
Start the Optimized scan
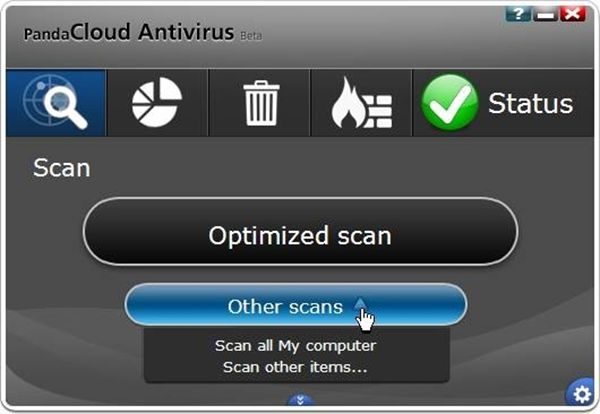click(300, 231)
